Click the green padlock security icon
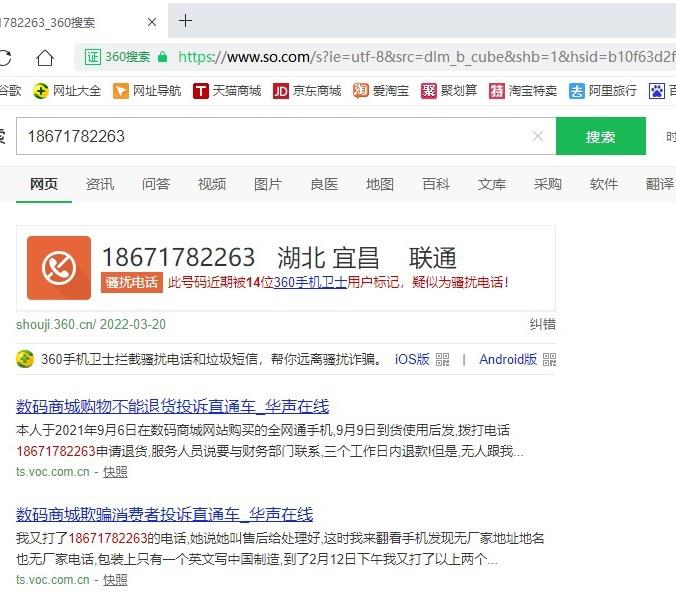 pyautogui.click(x=162, y=57)
